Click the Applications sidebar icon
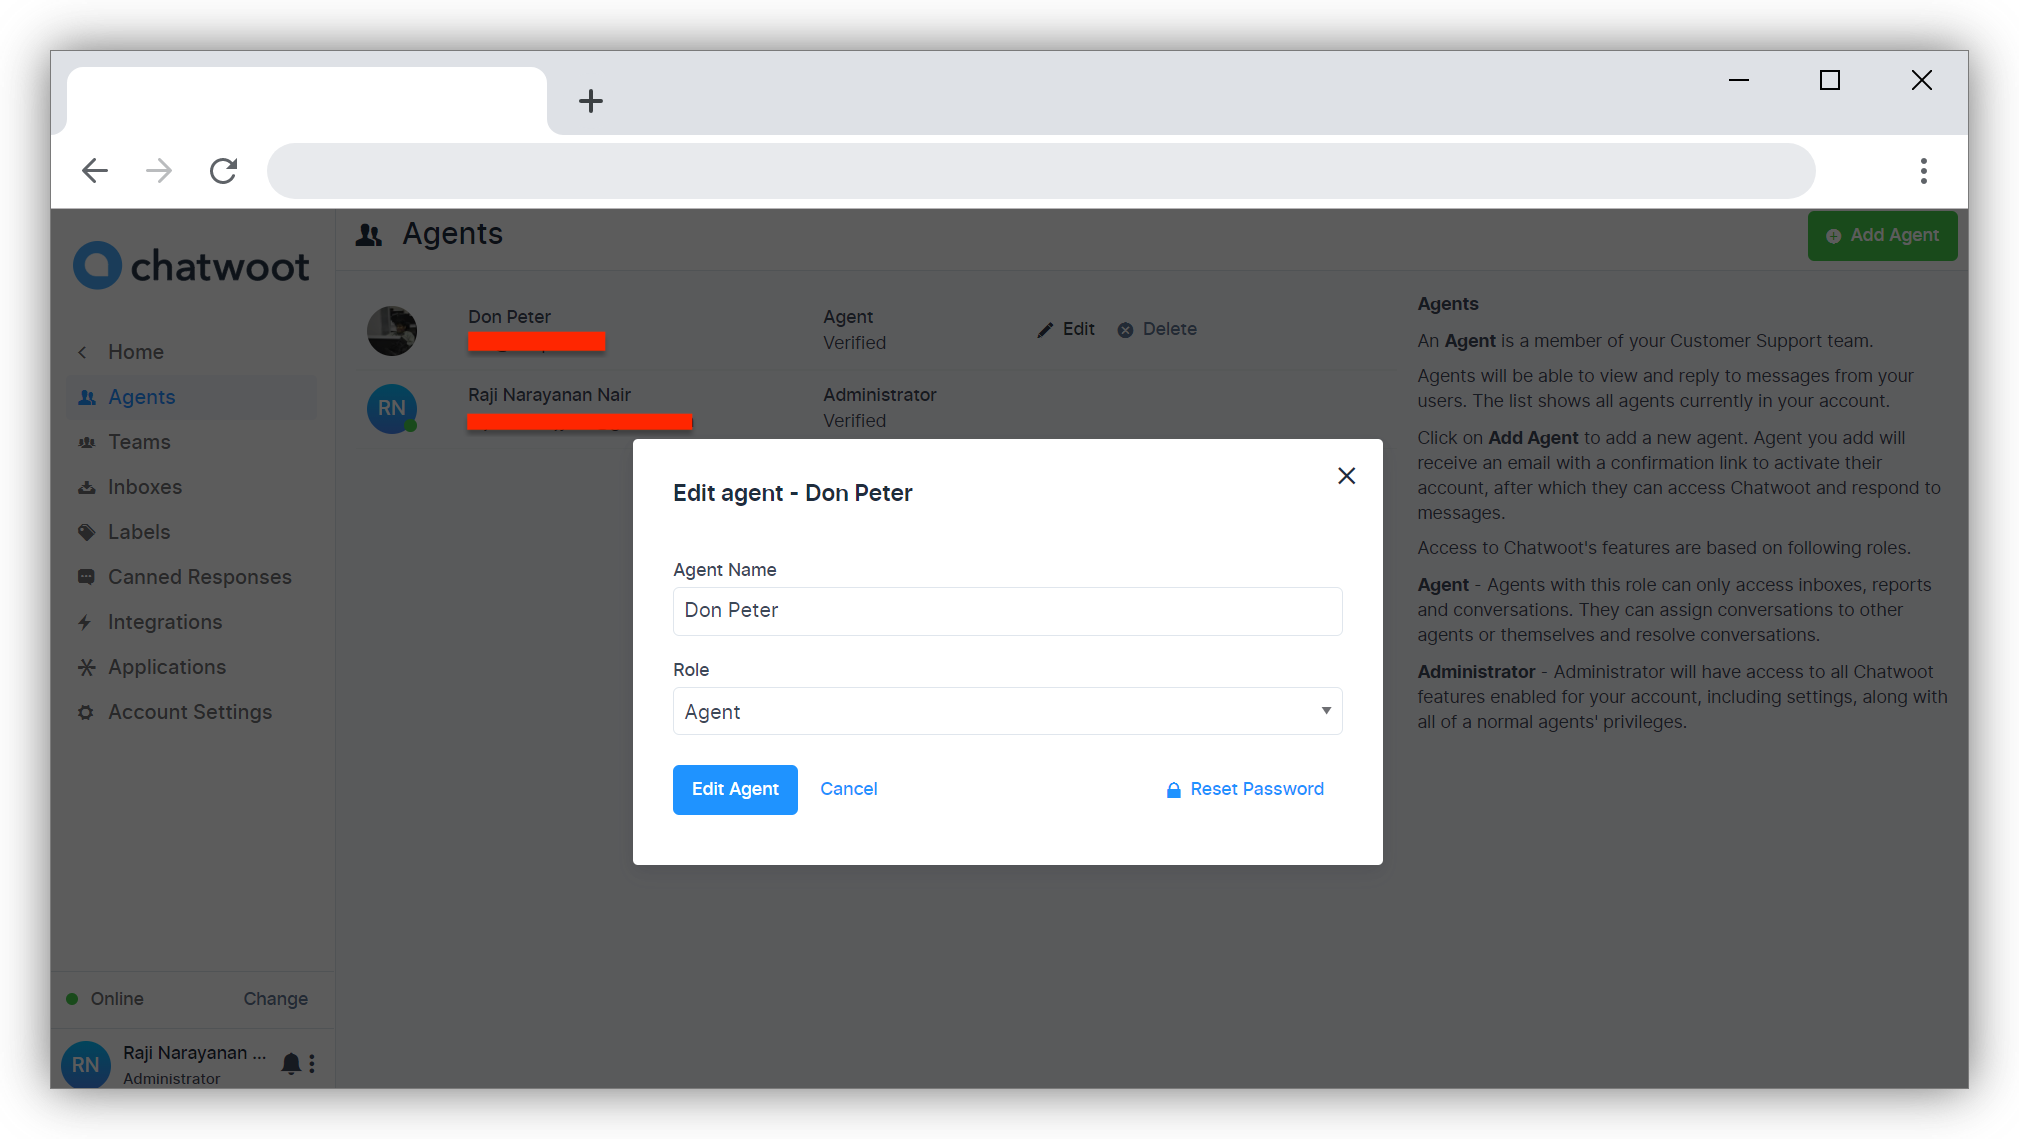This screenshot has width=2019, height=1139. [x=87, y=666]
